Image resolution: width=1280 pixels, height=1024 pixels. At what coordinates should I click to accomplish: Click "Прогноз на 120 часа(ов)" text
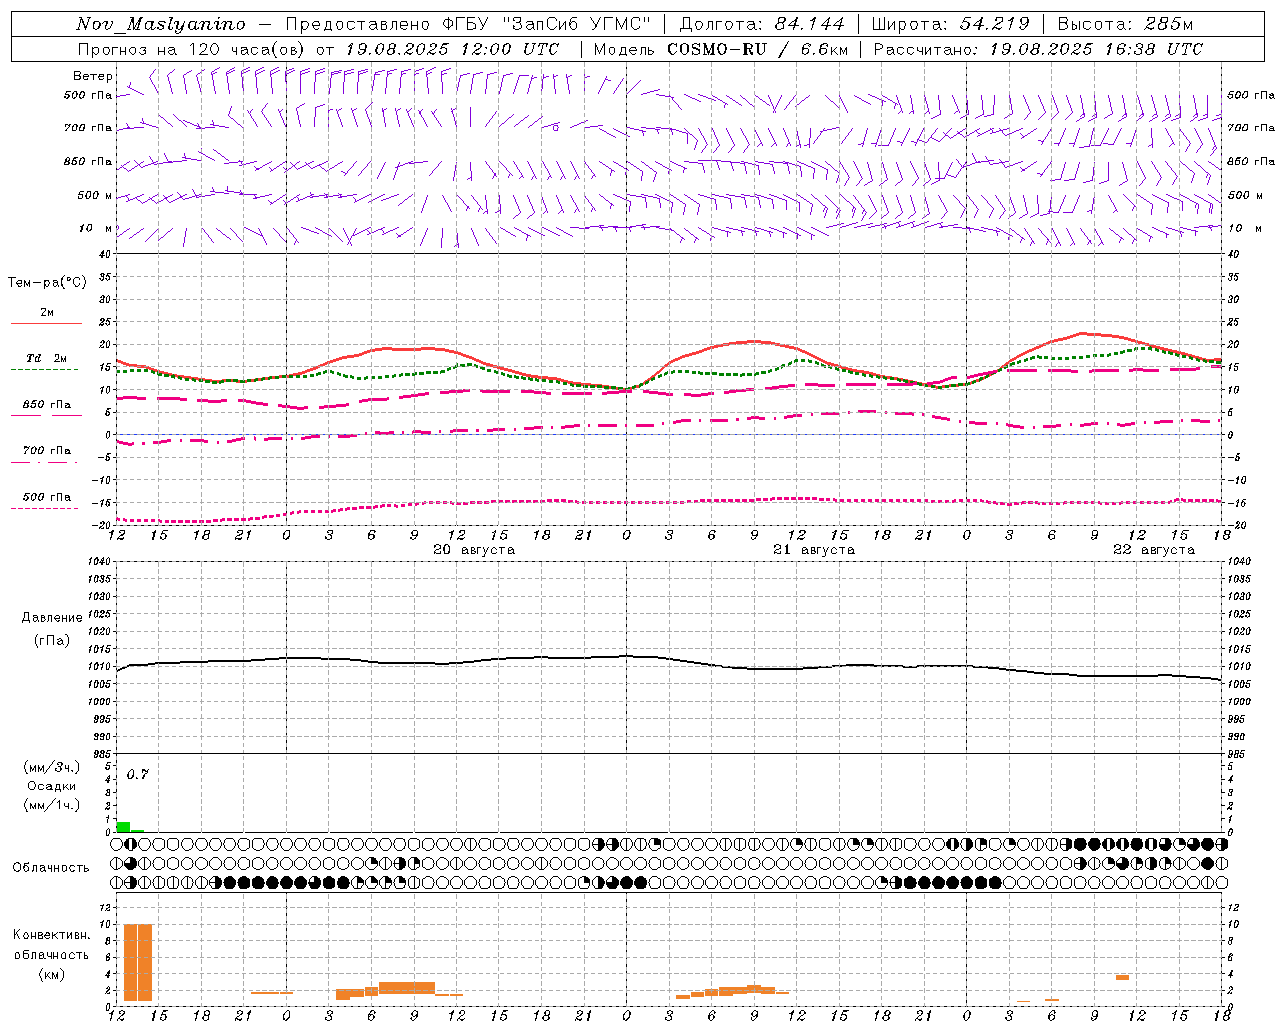(x=192, y=49)
